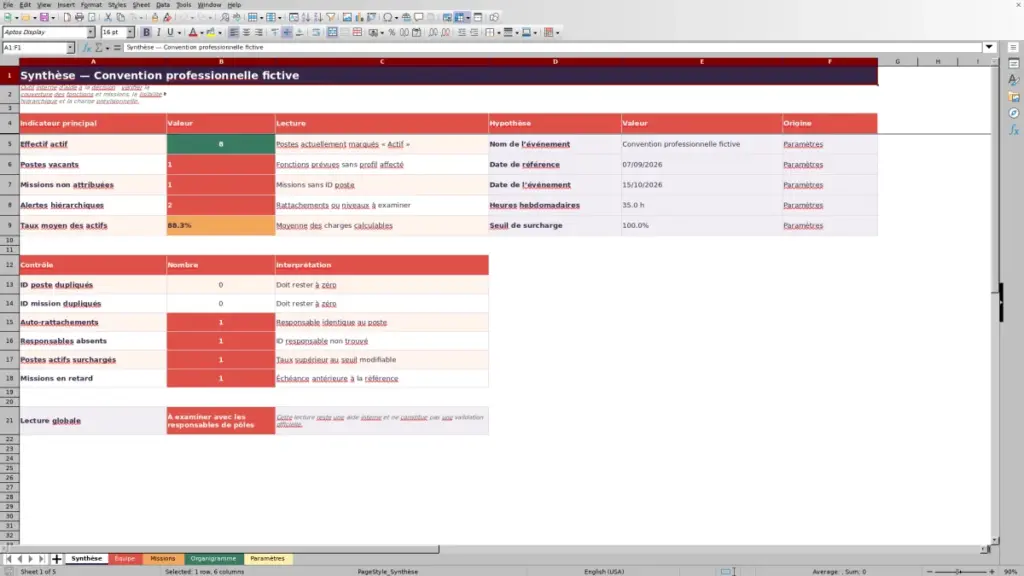The image size is (1024, 576).
Task: Enable Center Horizontally alignment
Action: tap(246, 33)
